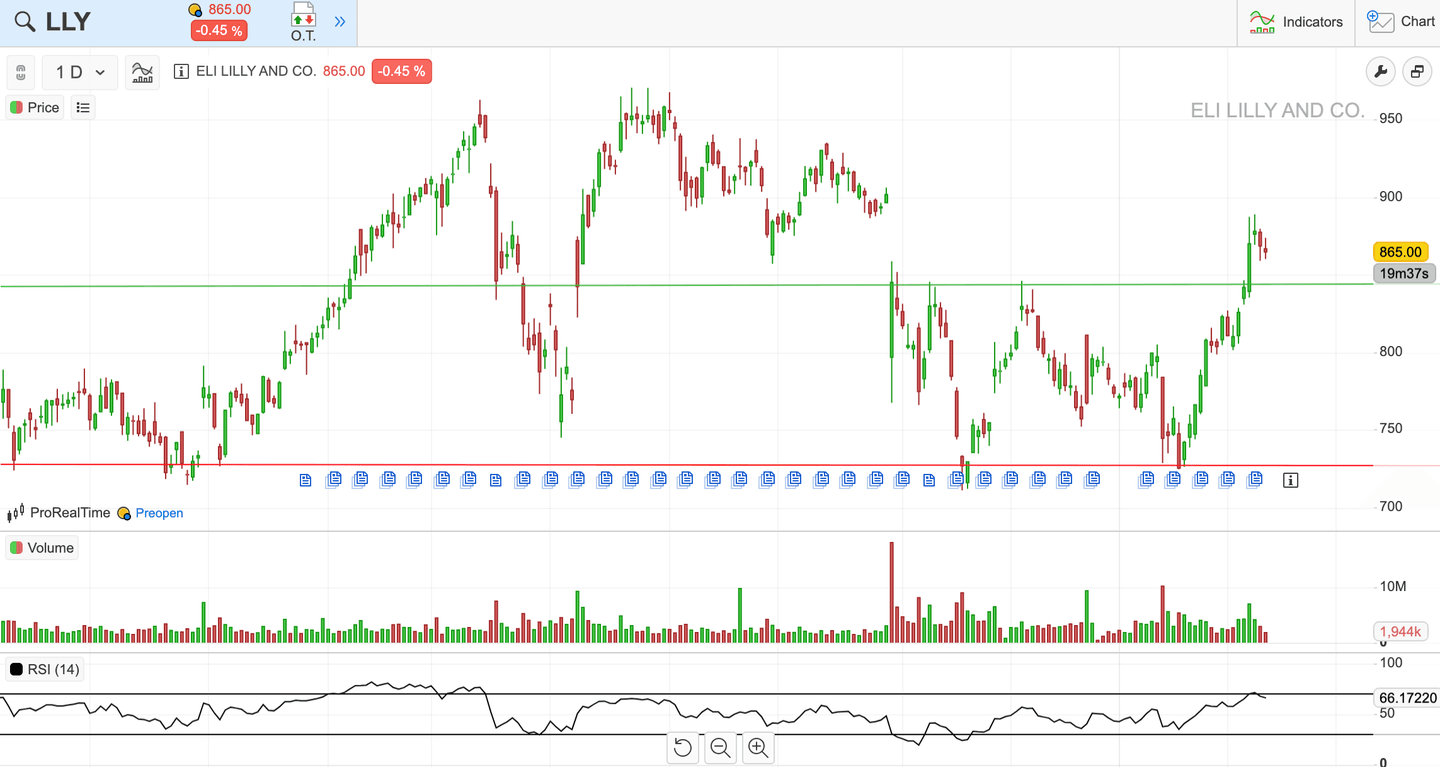Click the reset zoom arrow at chart bottom
Screen dimensions: 1440x767
tap(683, 747)
